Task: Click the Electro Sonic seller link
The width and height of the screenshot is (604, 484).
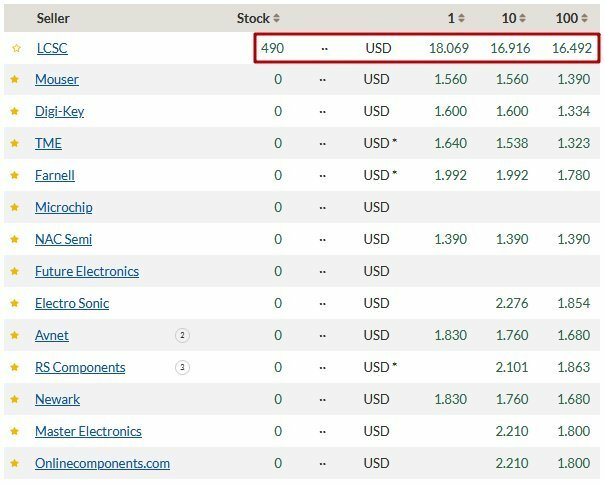Action: [72, 304]
